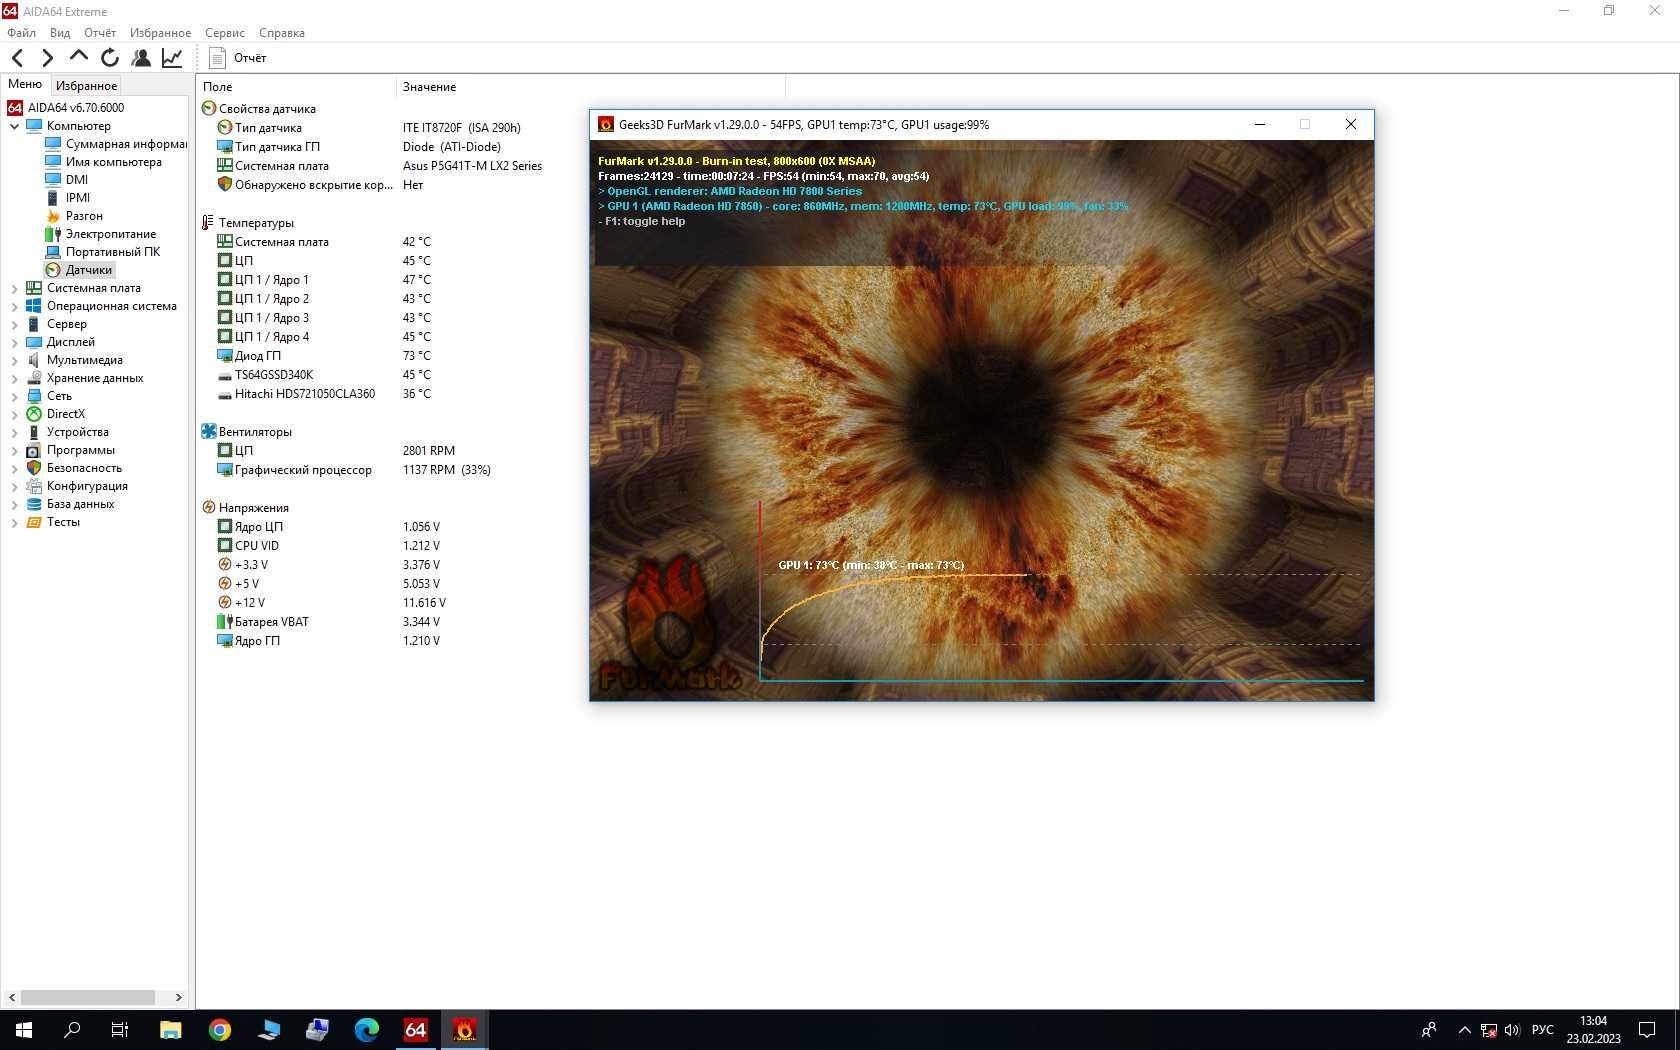Open File Explorer from taskbar

click(170, 1029)
